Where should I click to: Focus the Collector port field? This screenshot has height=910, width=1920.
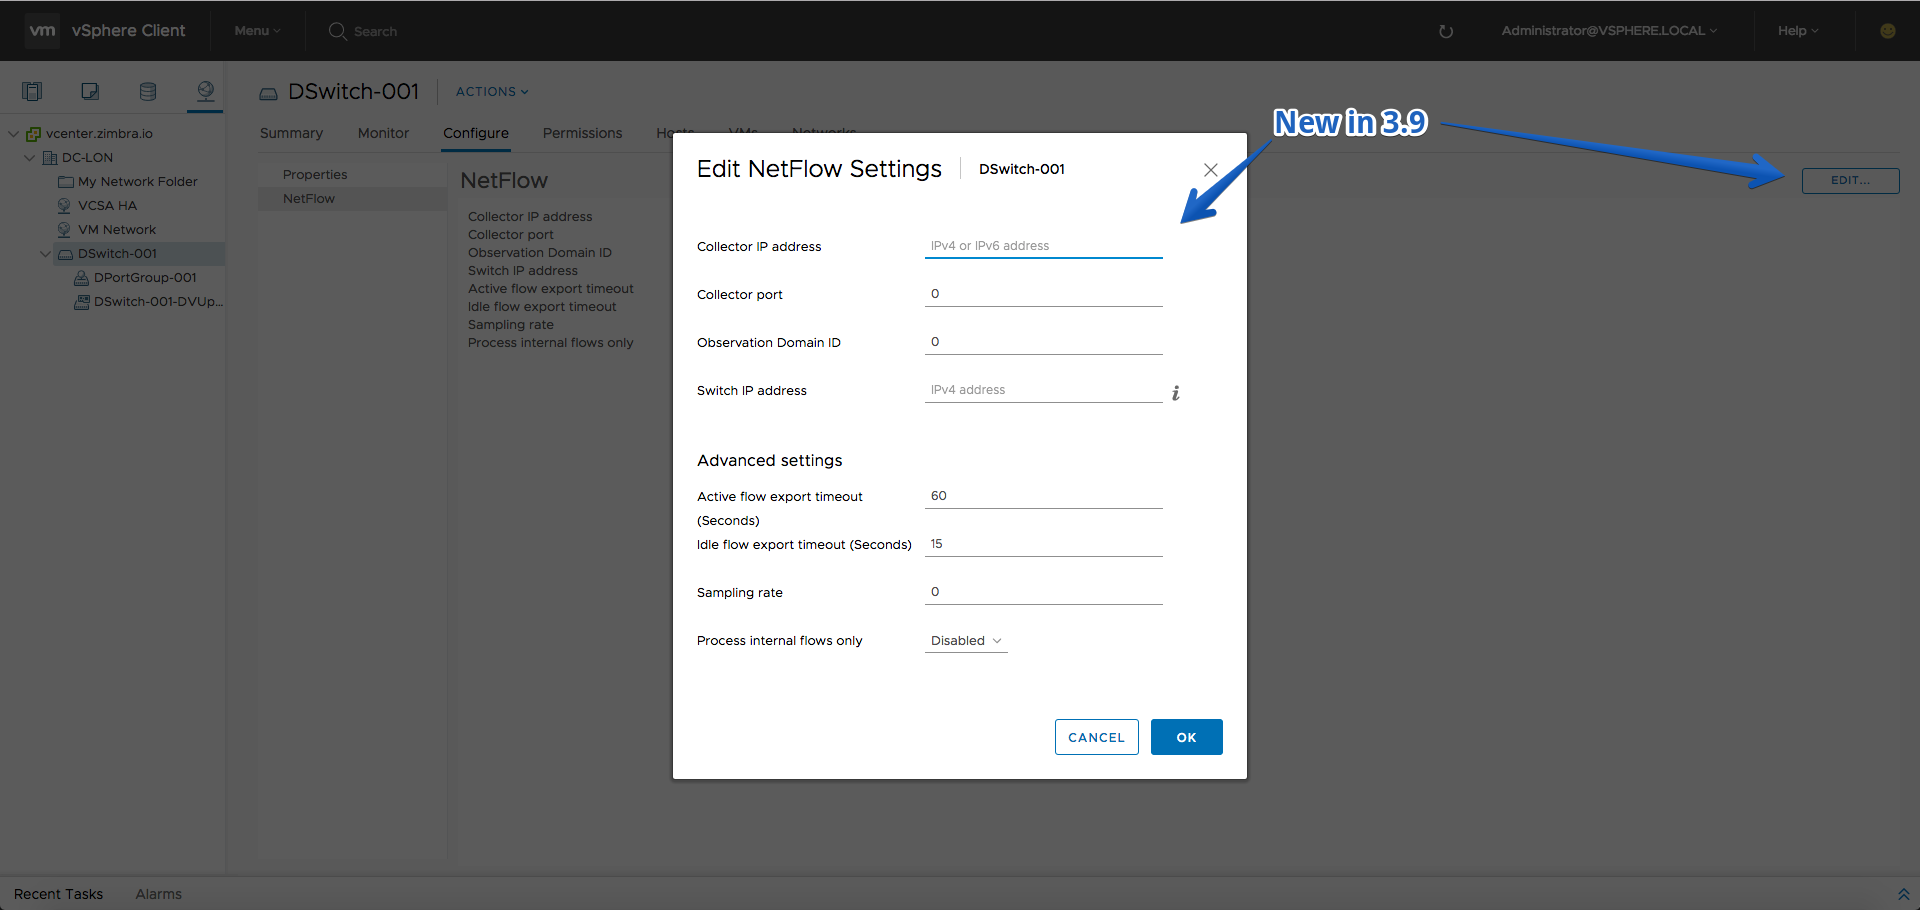coord(1043,294)
